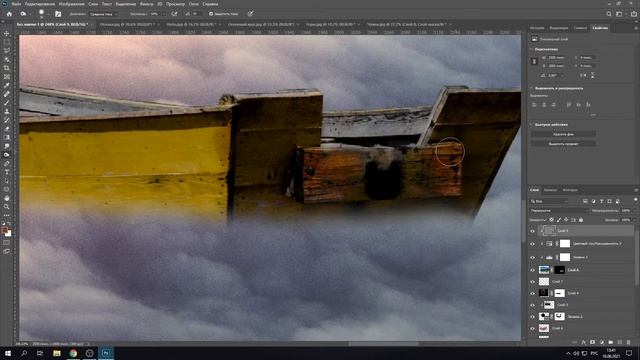Select the Eraser tool
The width and height of the screenshot is (640, 360).
[7, 129]
